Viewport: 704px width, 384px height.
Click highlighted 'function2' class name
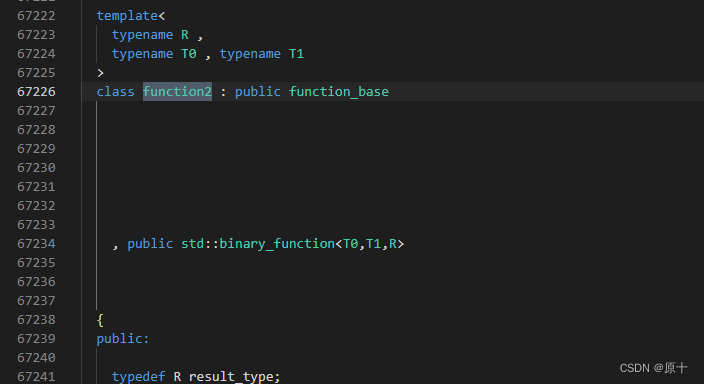click(x=177, y=92)
